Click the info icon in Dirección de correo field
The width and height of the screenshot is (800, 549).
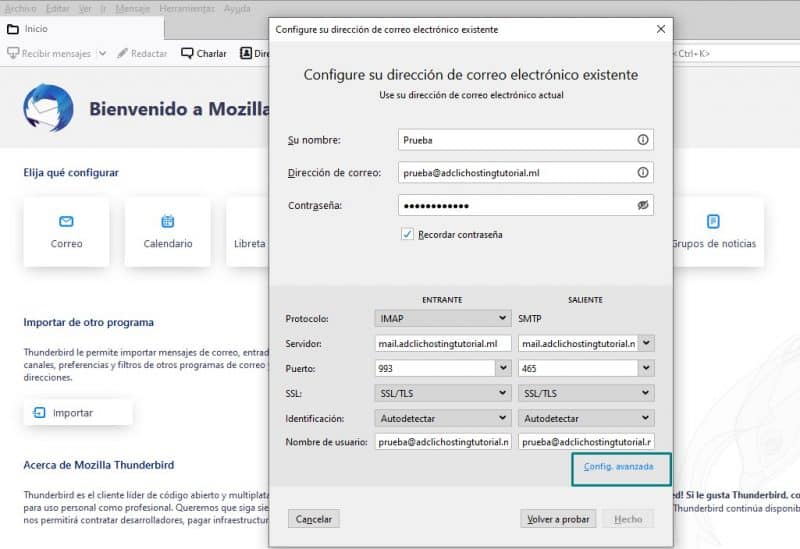(642, 172)
